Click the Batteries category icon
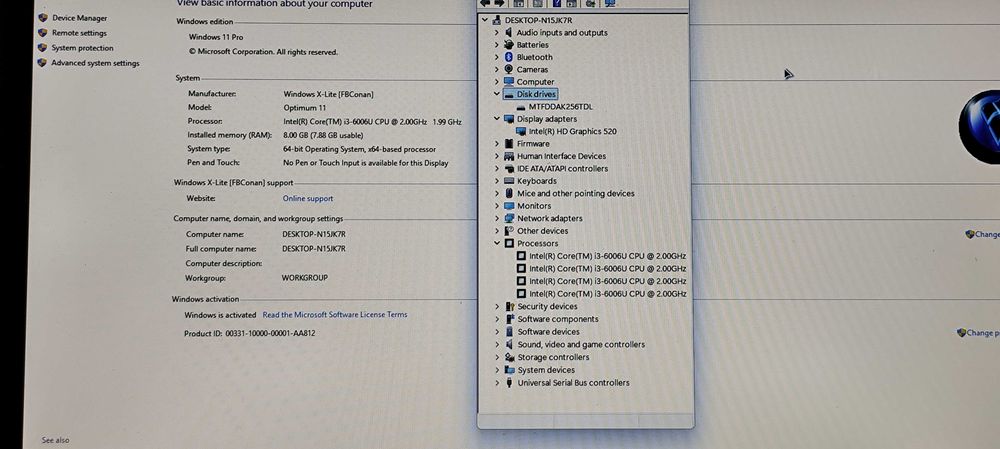This screenshot has height=449, width=1000. point(508,45)
